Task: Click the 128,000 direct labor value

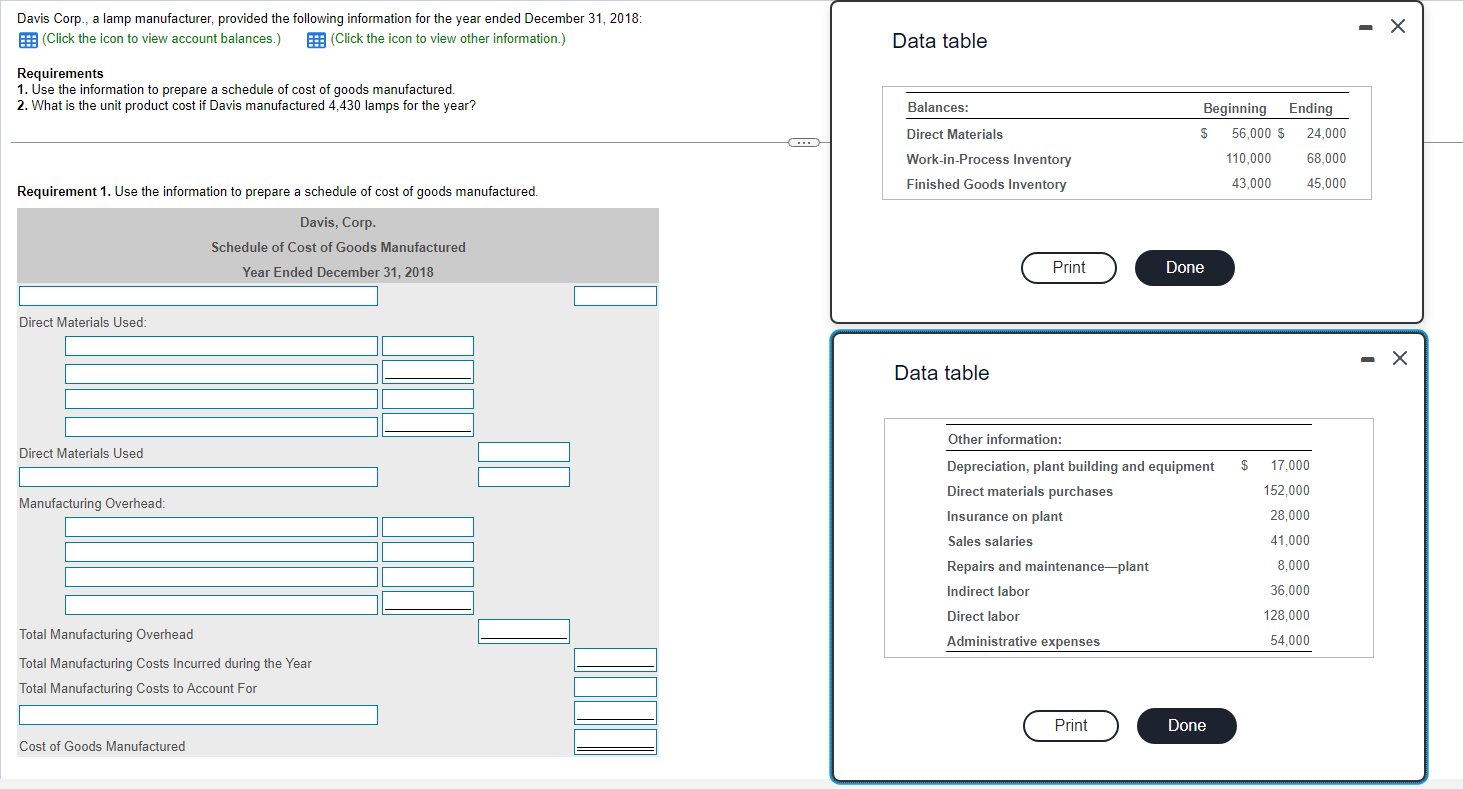Action: click(x=1286, y=615)
